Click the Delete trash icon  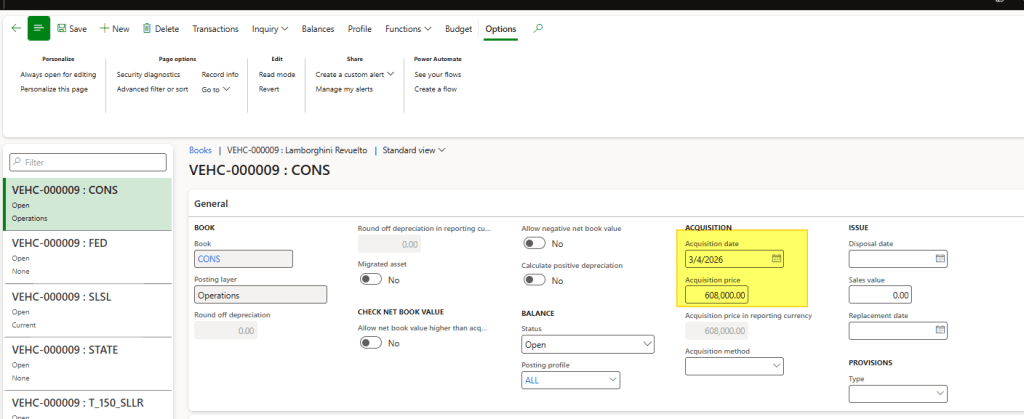pyautogui.click(x=148, y=29)
